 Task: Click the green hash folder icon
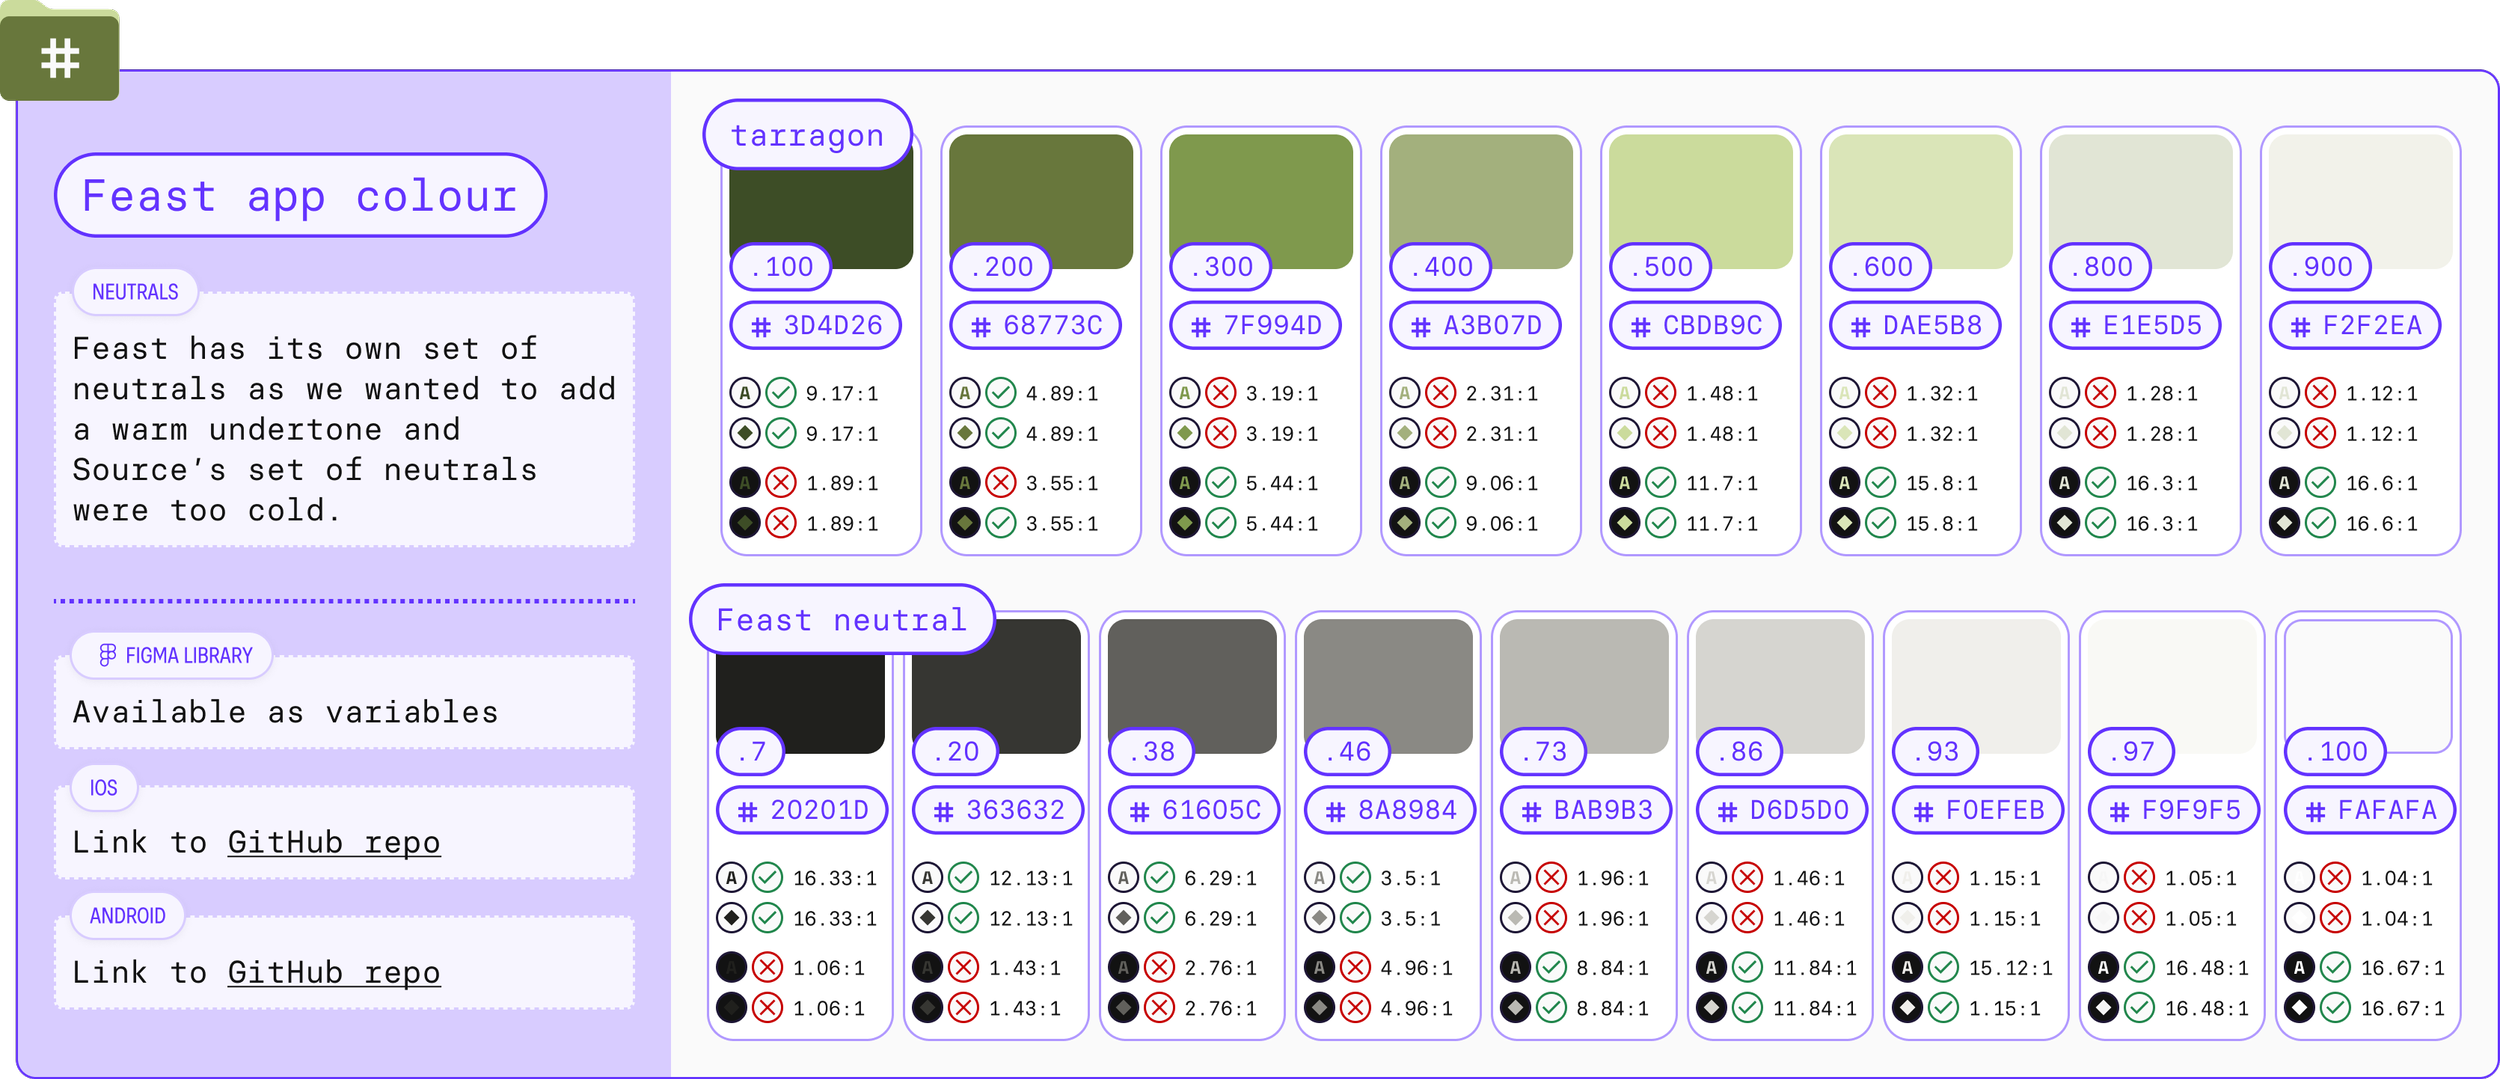point(60,52)
